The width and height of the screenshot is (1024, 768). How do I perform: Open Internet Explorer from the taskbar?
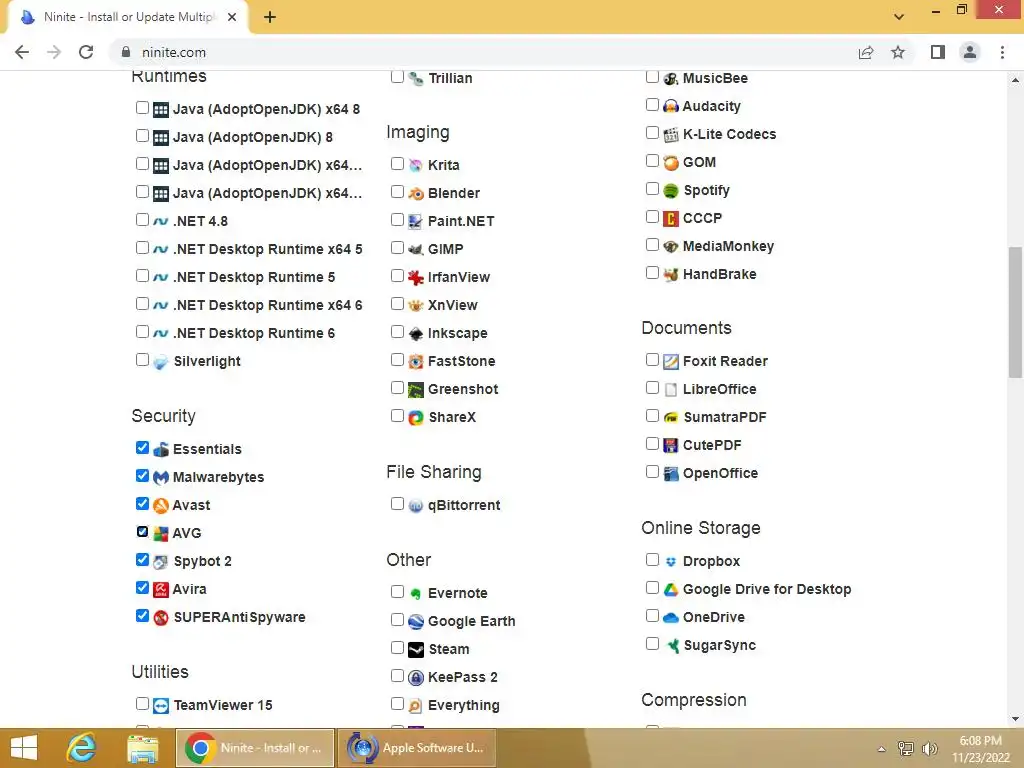[81, 748]
